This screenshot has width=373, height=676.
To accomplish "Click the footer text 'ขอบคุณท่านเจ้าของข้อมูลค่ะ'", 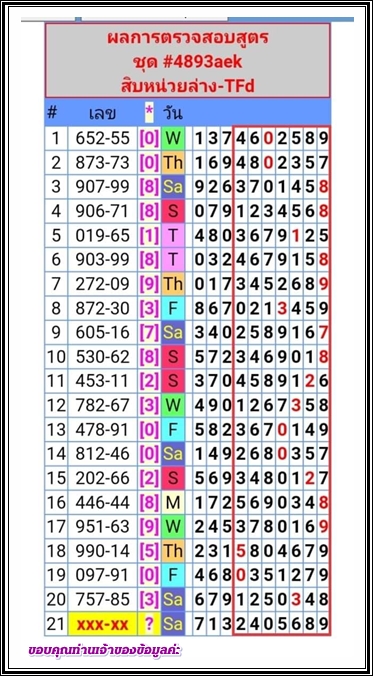I will click(x=104, y=651).
